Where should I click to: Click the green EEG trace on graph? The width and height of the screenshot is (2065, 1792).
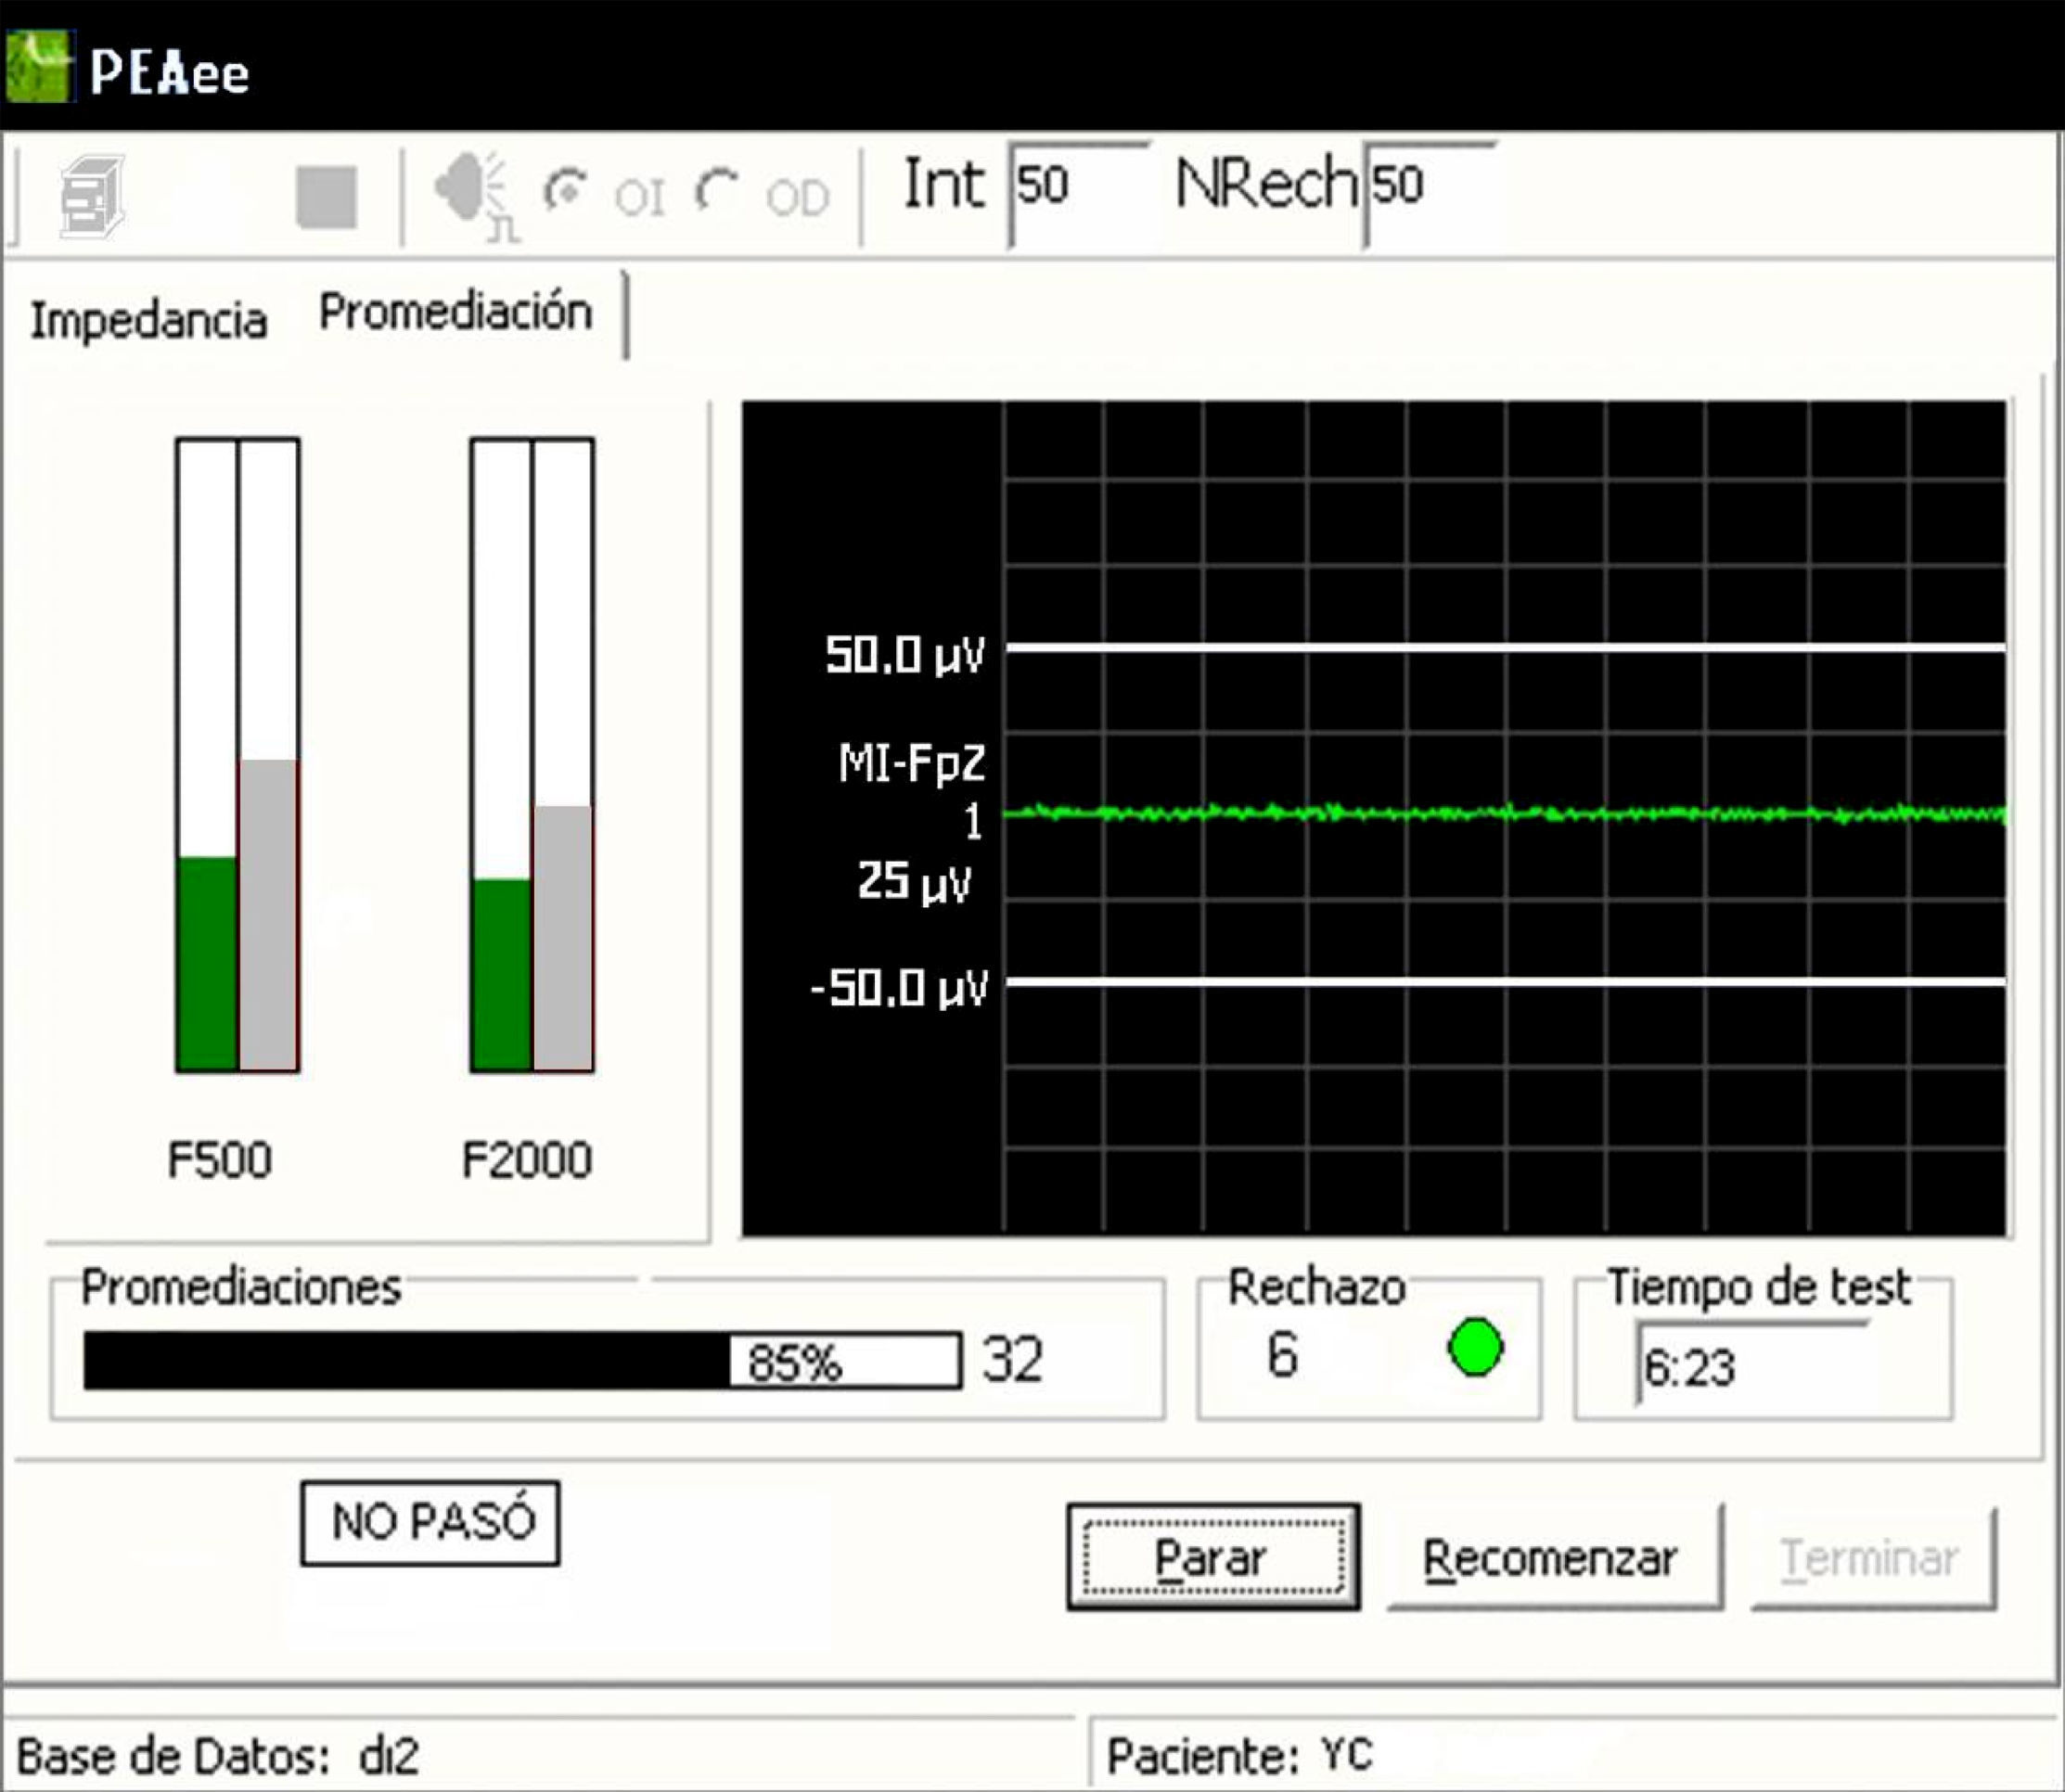point(1500,814)
